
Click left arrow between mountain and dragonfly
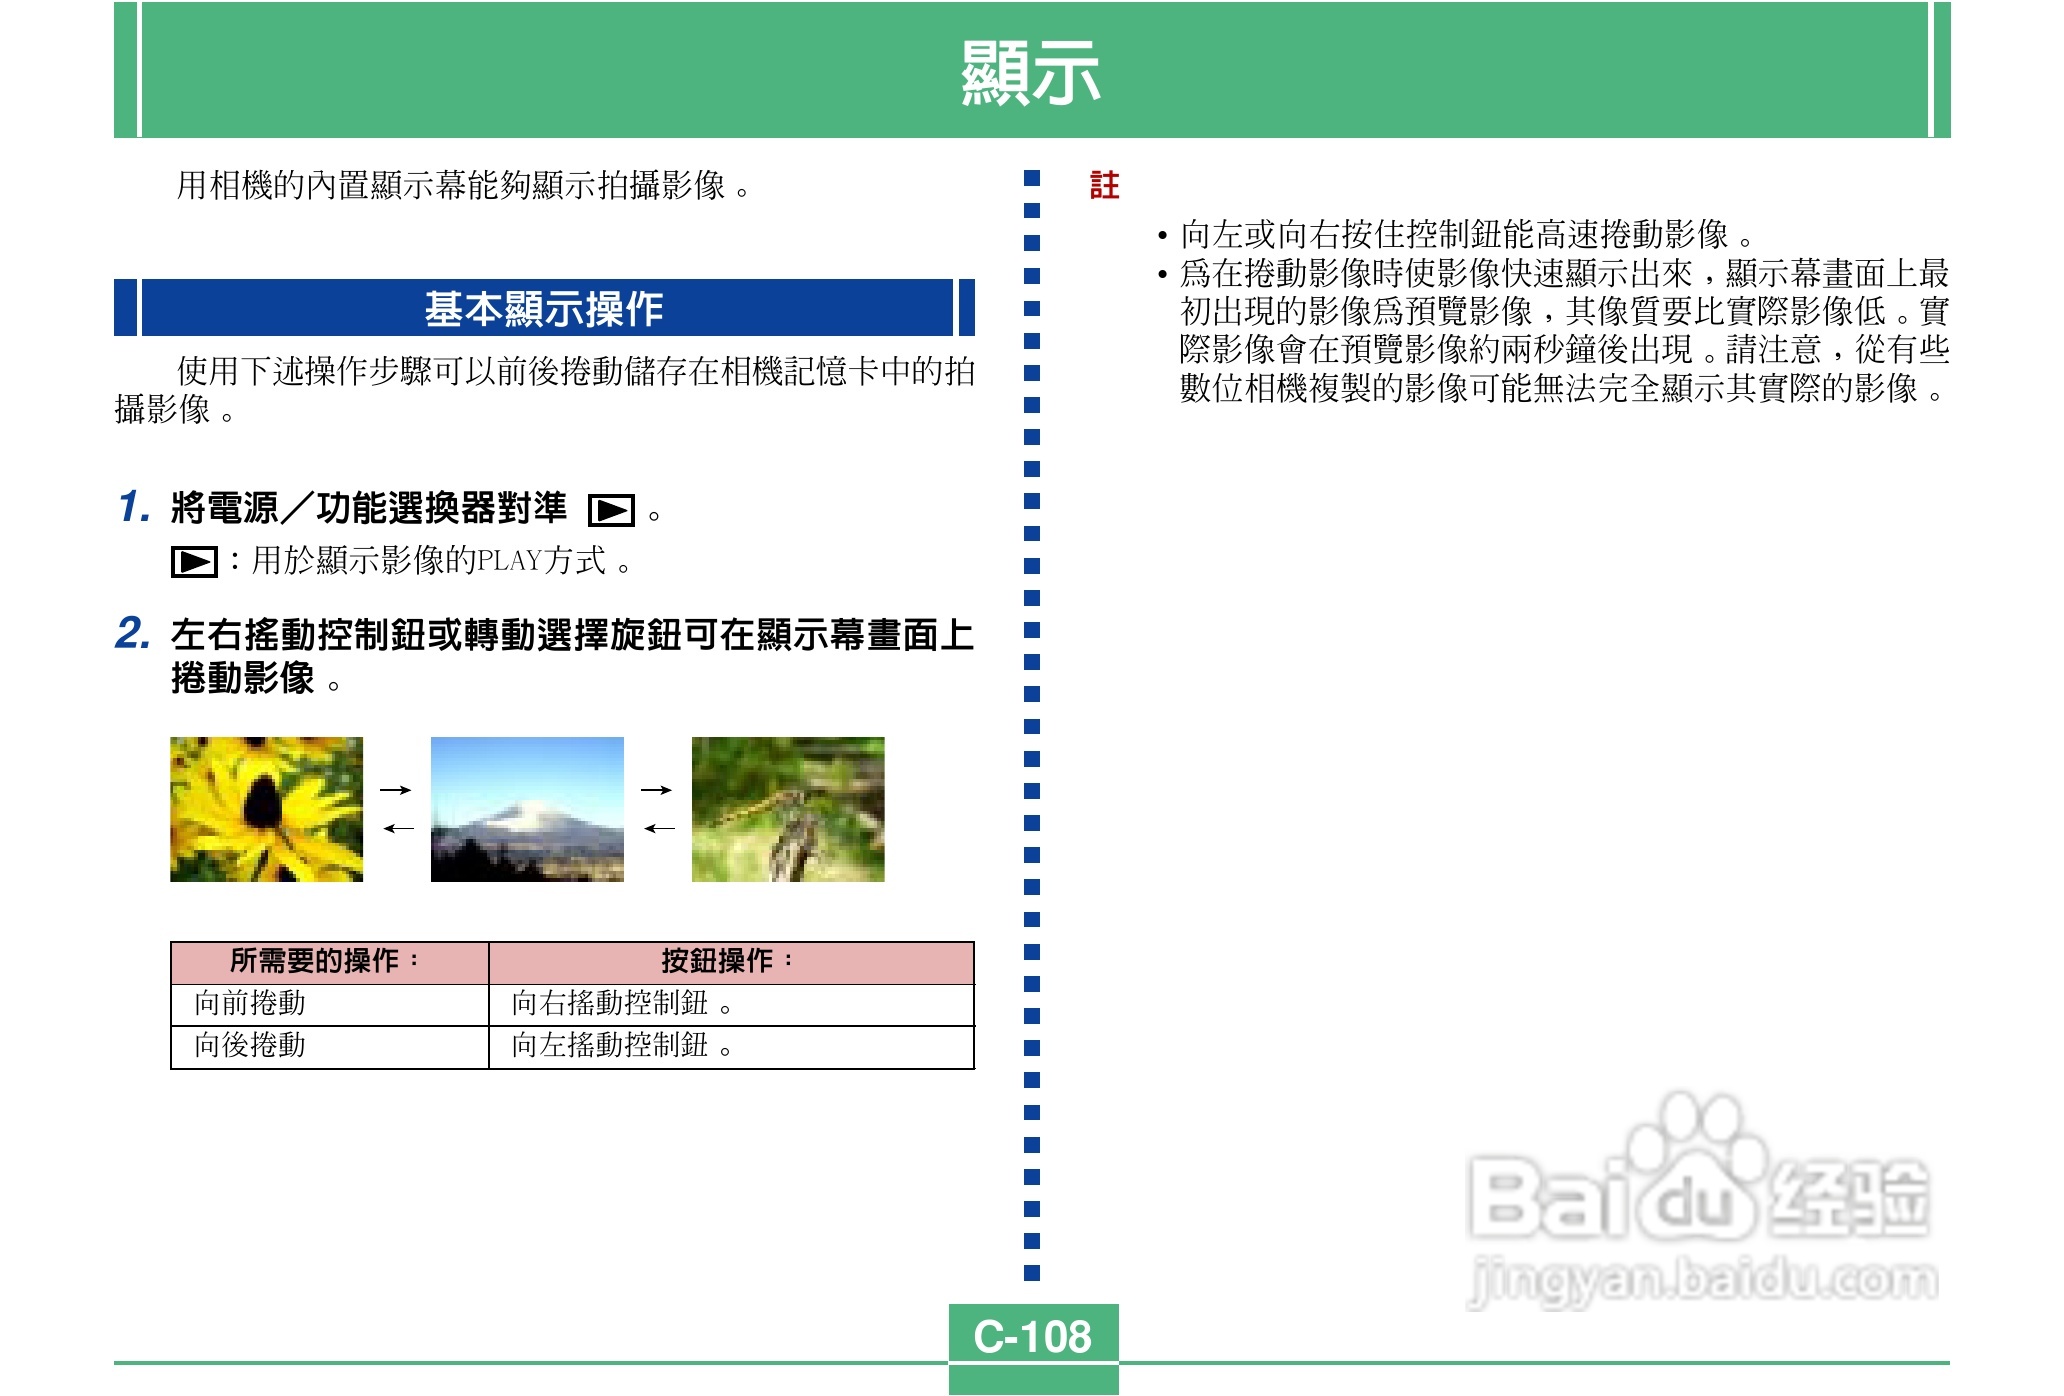659,828
